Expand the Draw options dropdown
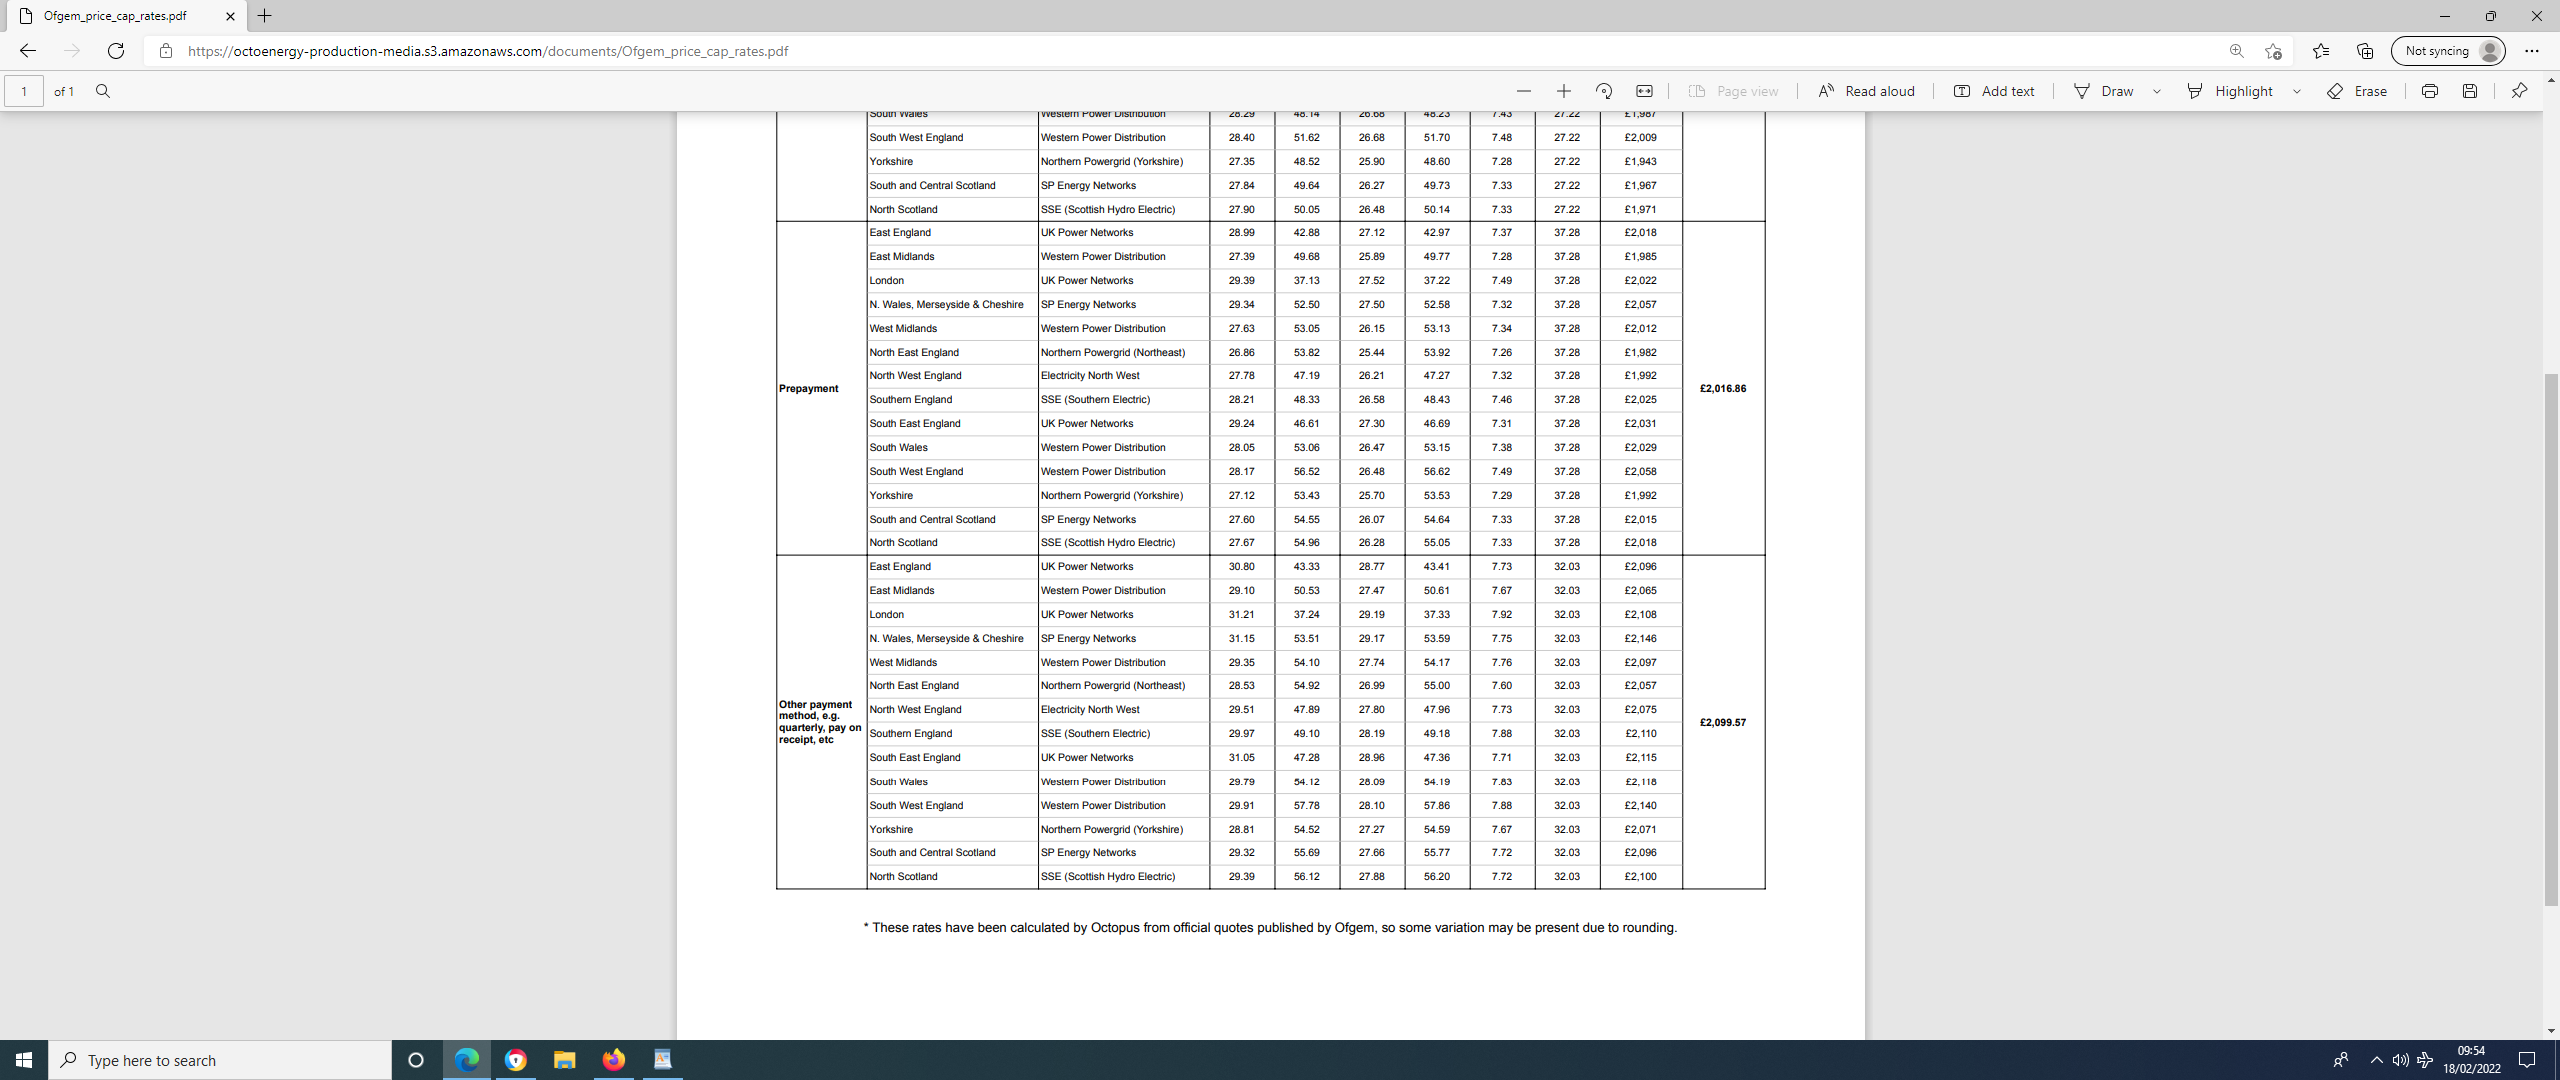The width and height of the screenshot is (2560, 1080). click(x=2157, y=91)
